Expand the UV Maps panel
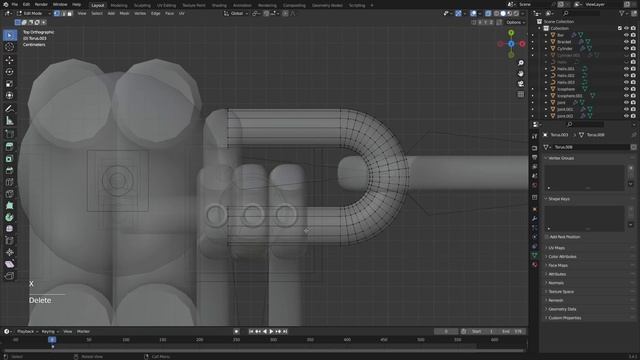Screen dimensions: 640x360 point(556,248)
